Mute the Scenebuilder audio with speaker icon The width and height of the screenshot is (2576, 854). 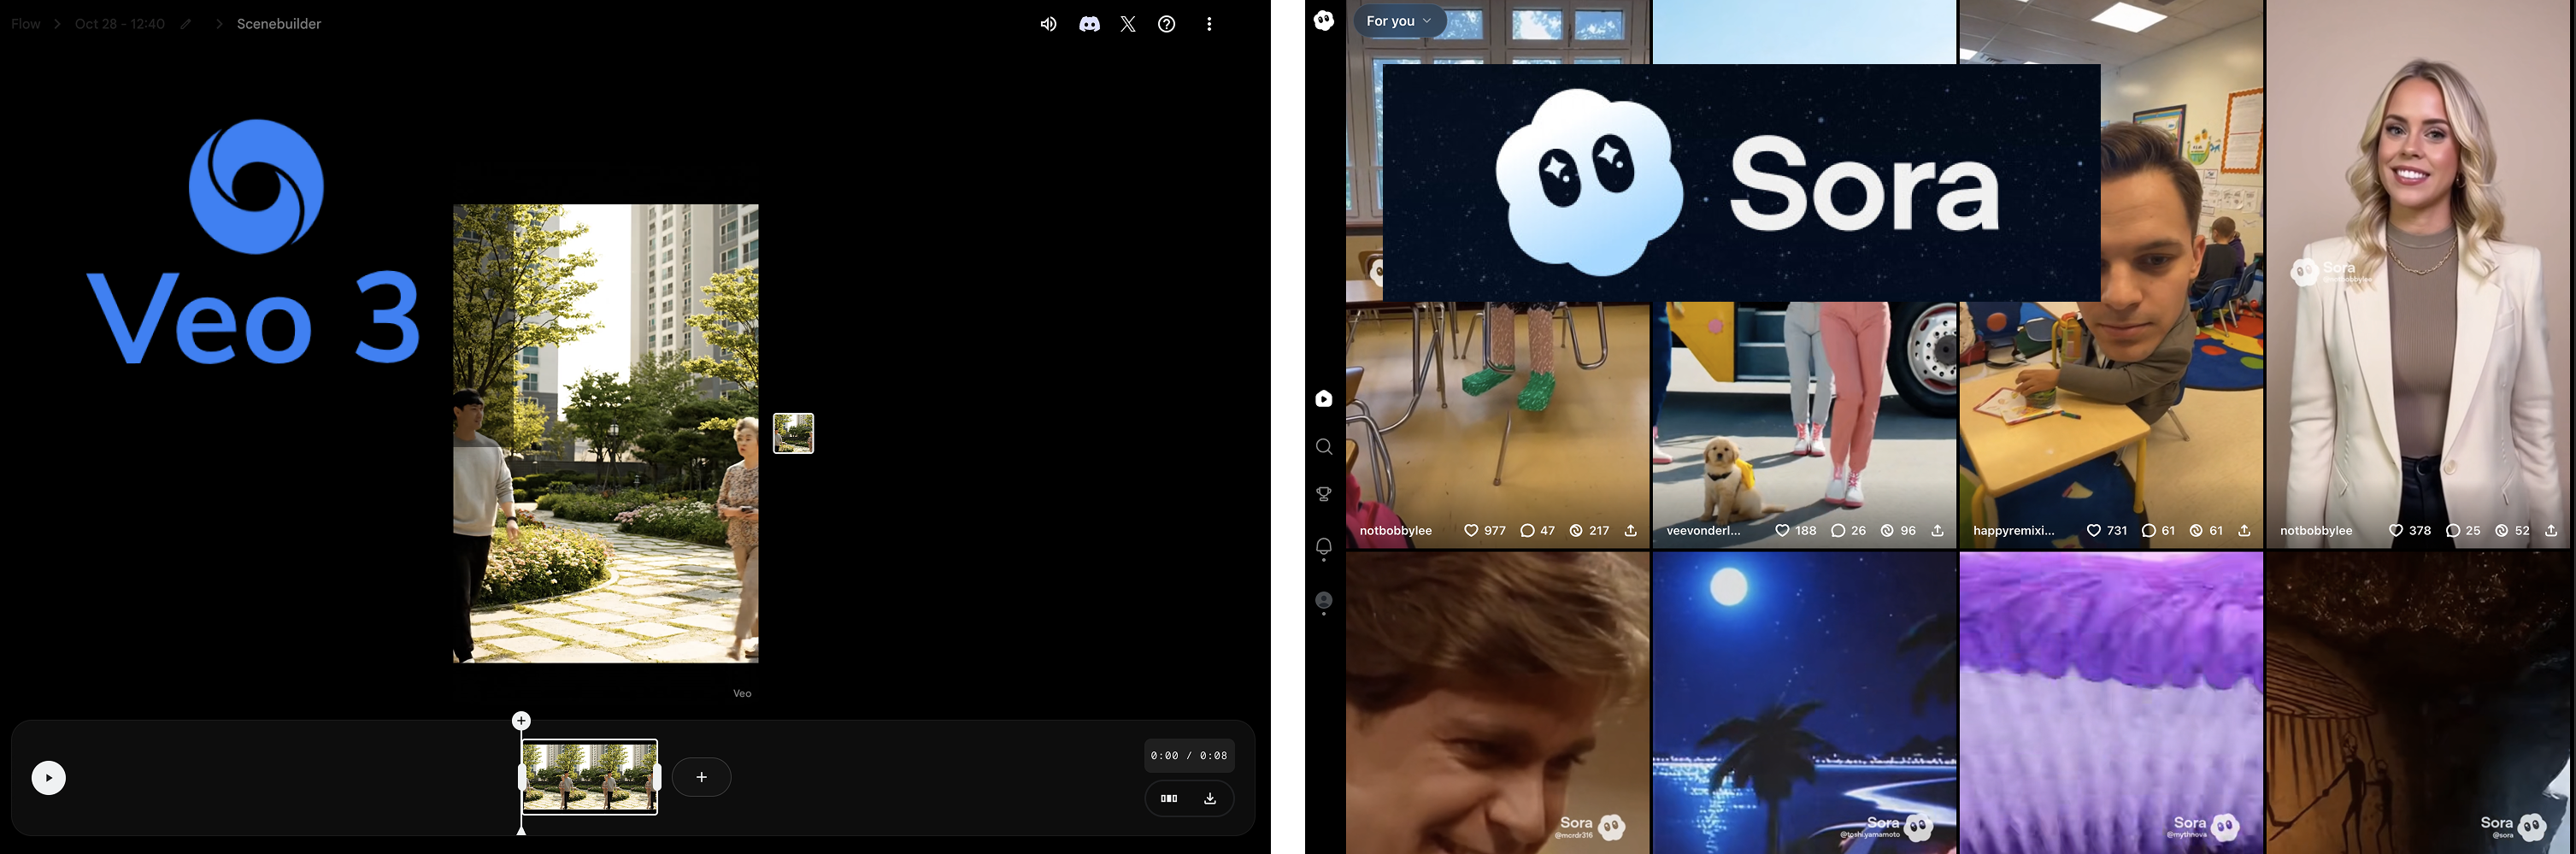point(1048,24)
